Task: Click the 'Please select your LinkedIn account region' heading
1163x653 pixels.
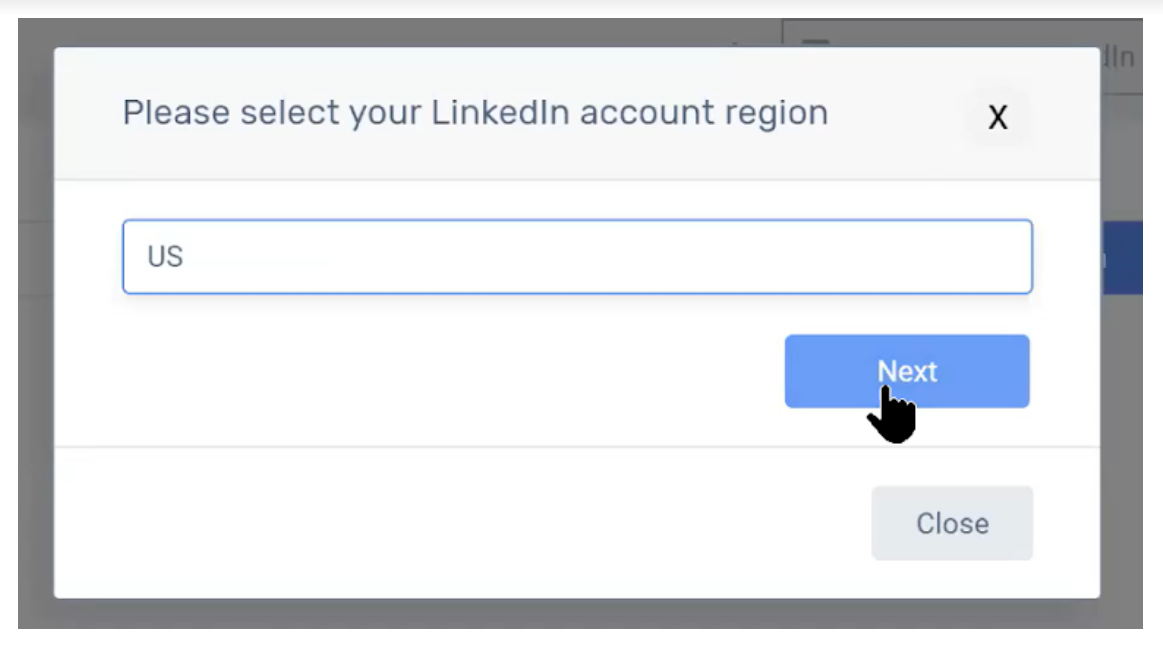Action: click(475, 113)
